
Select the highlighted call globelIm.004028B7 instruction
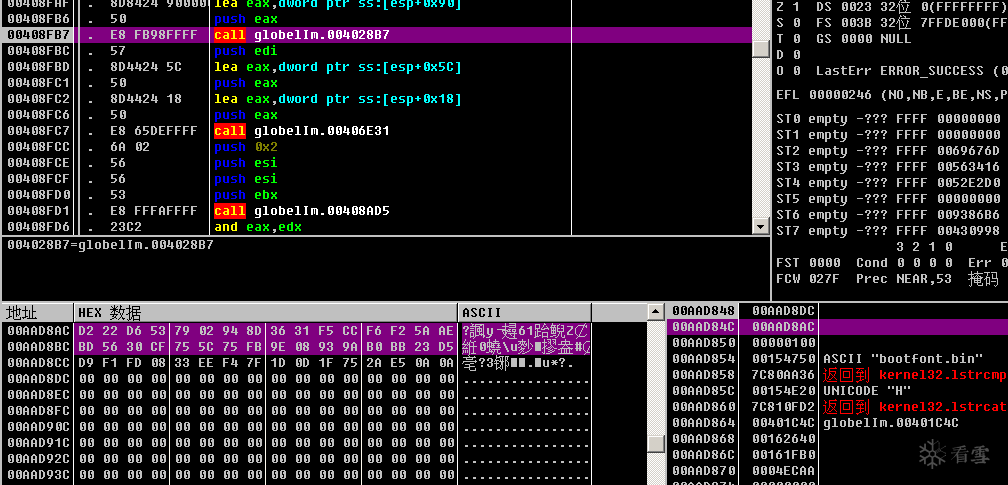click(302, 35)
